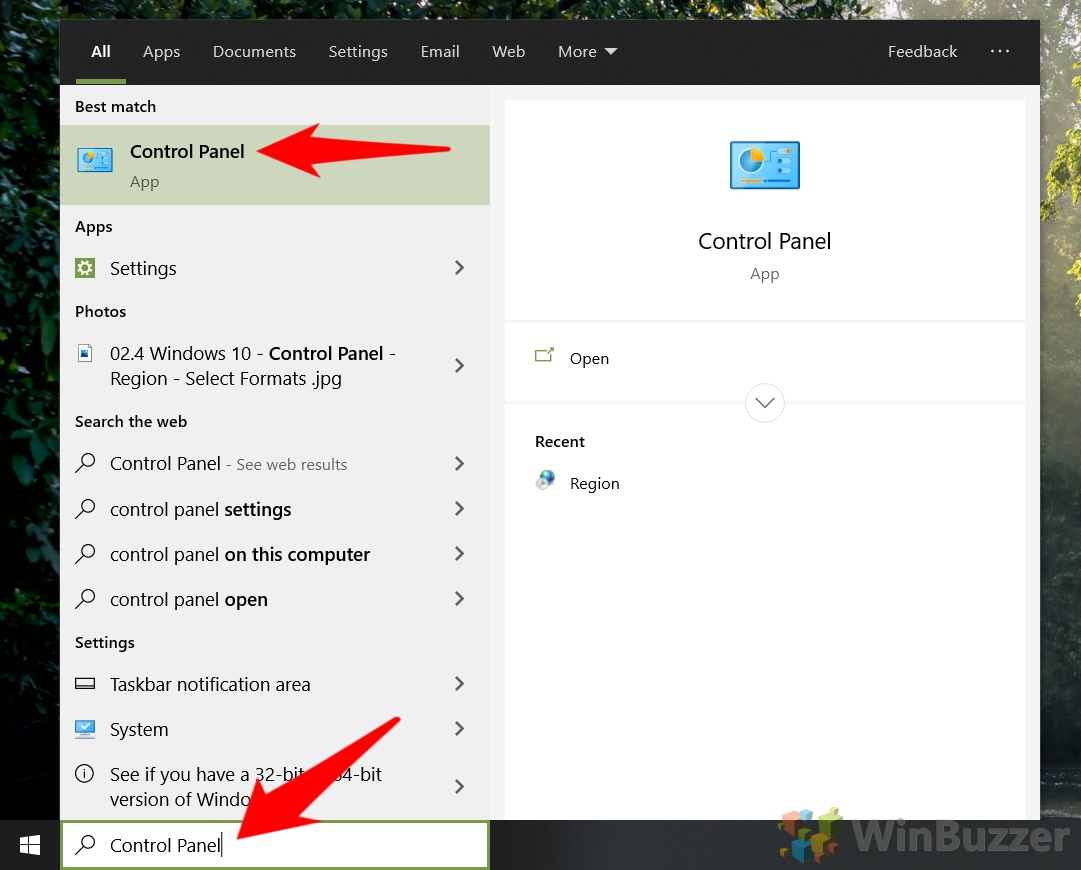Screen dimensions: 1081x870
Task: Open Control Panel best match result
Action: [274, 165]
